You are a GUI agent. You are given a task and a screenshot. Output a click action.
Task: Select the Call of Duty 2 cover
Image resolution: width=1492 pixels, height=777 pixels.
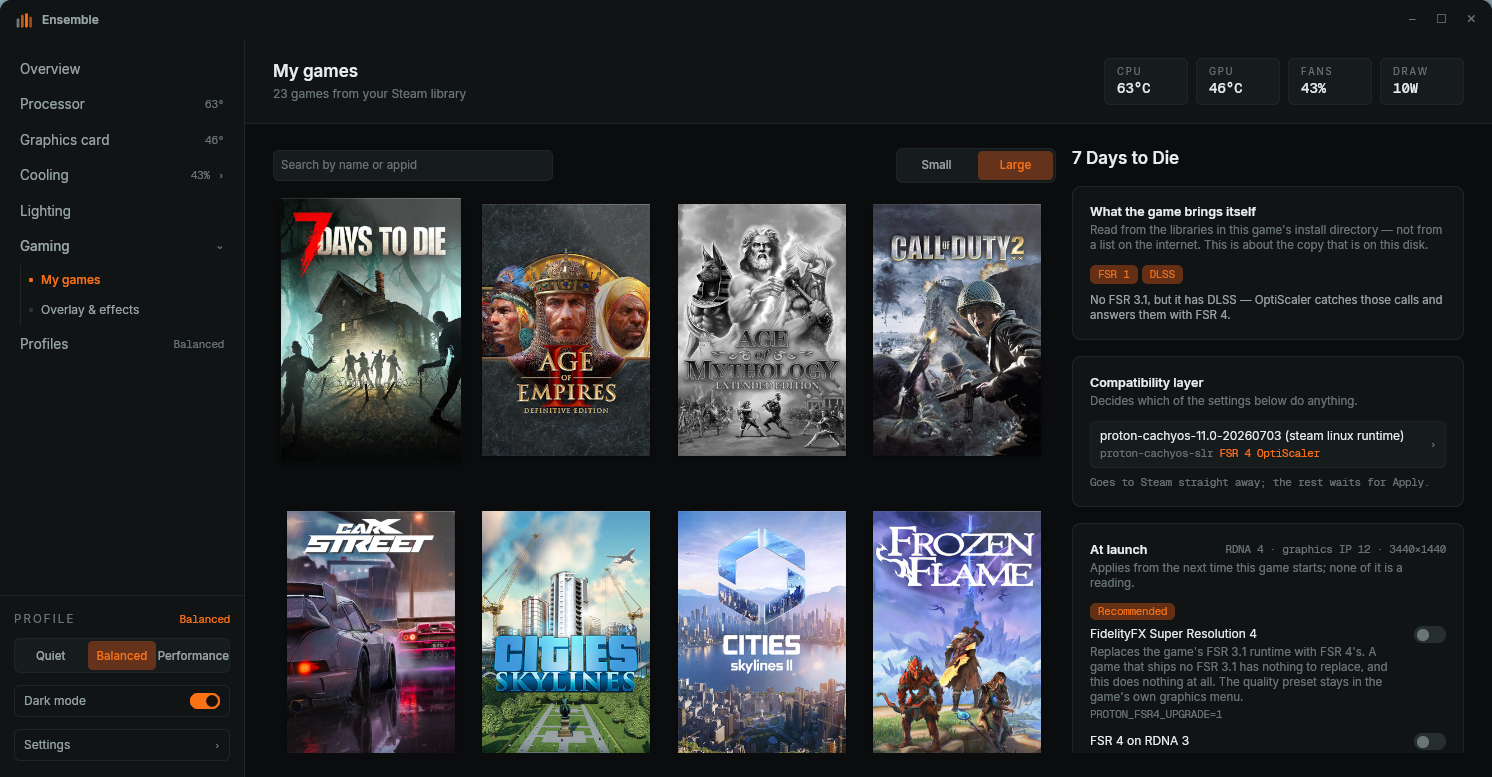click(x=957, y=330)
